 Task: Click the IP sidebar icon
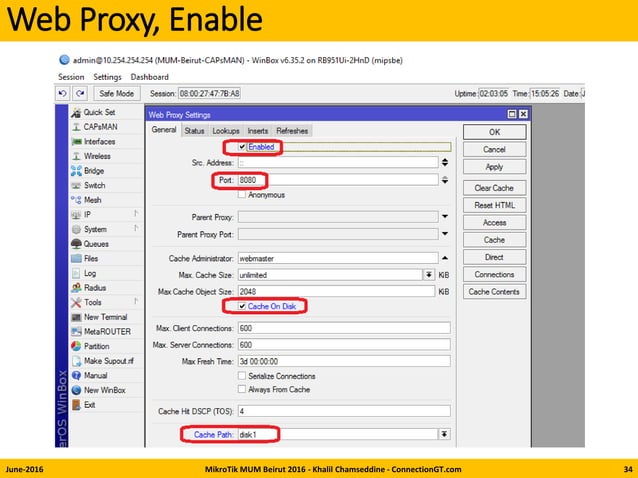(76, 214)
